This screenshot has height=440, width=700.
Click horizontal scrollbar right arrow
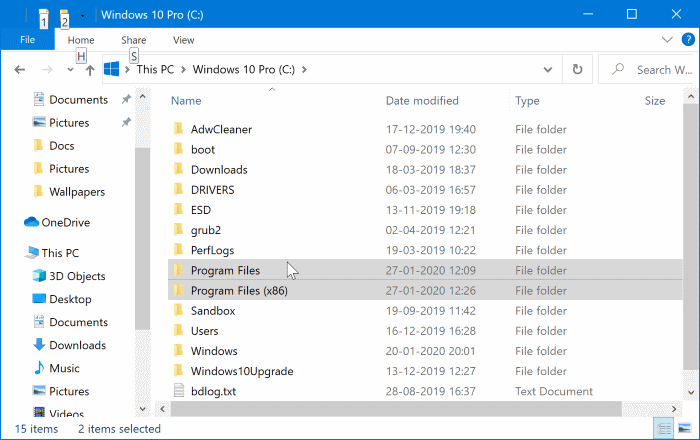[x=674, y=408]
